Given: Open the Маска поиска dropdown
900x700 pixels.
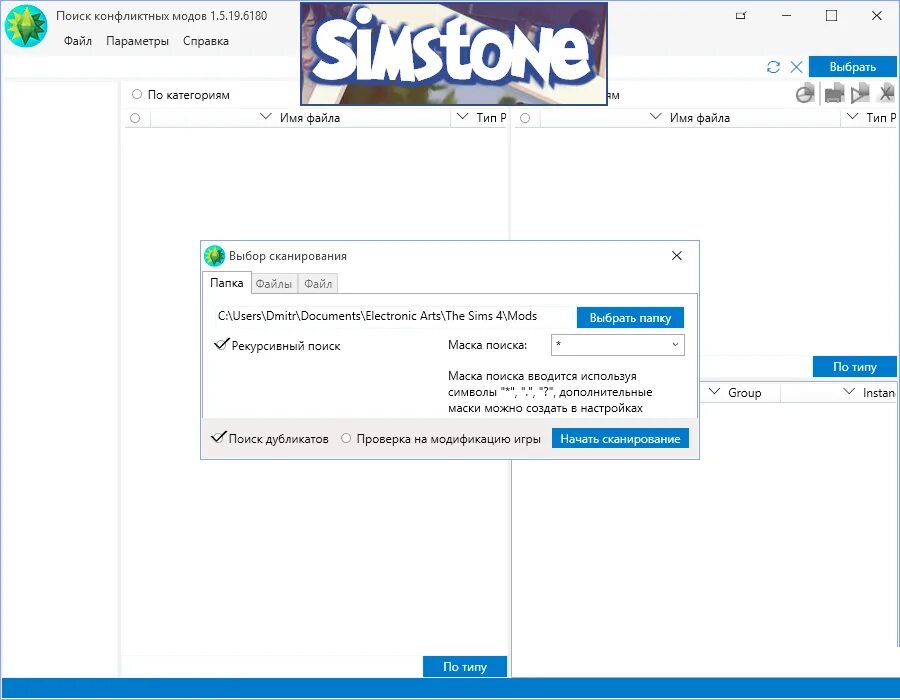Looking at the screenshot, I should (x=676, y=345).
